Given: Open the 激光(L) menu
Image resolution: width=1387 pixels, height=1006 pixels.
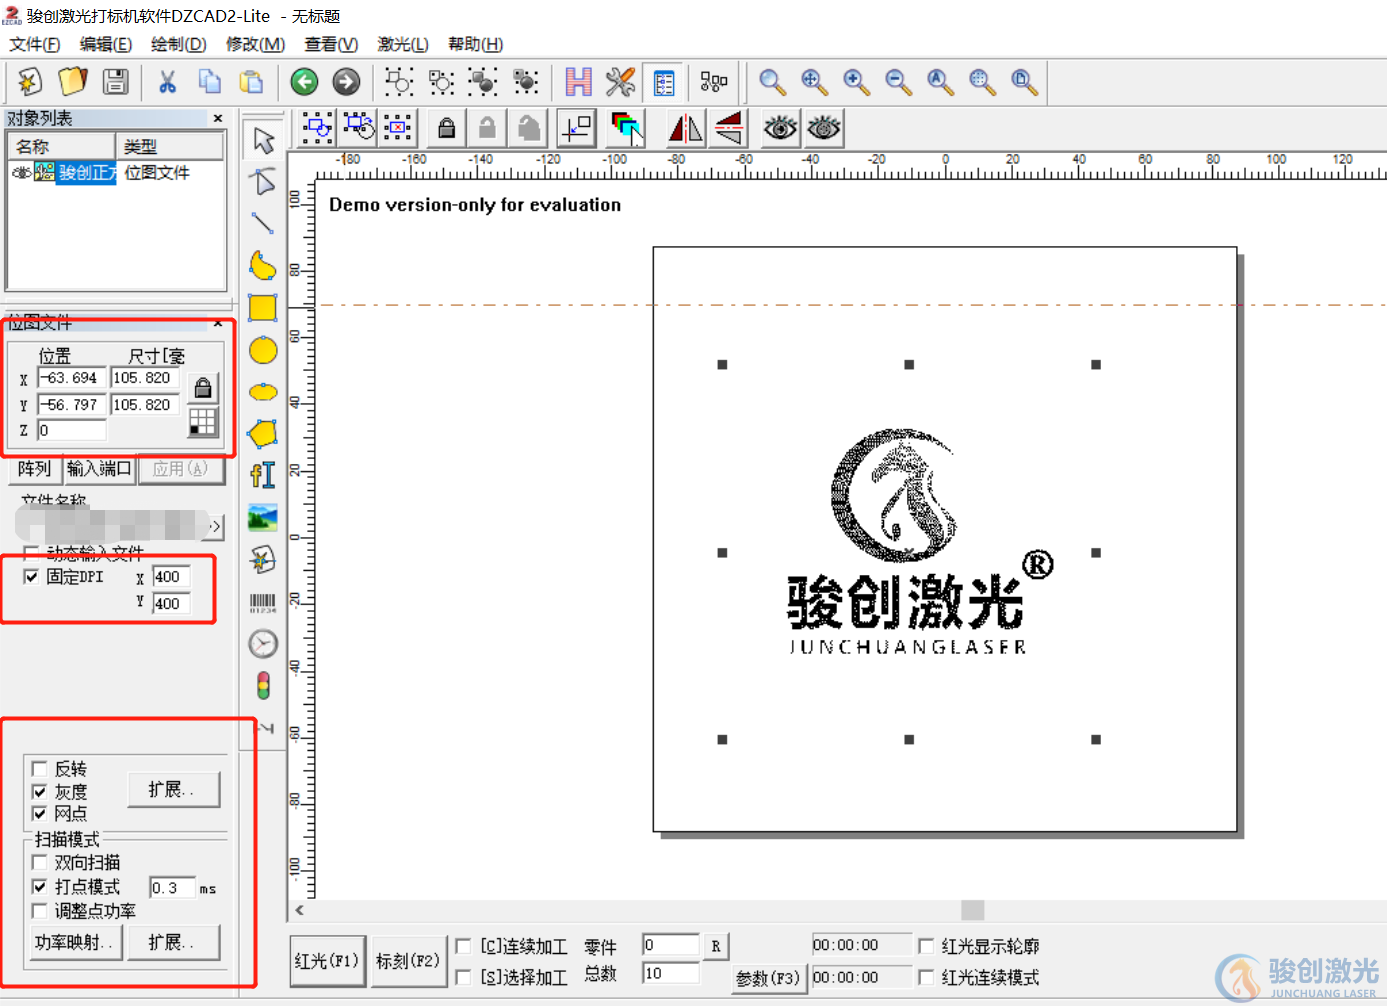Looking at the screenshot, I should (403, 44).
